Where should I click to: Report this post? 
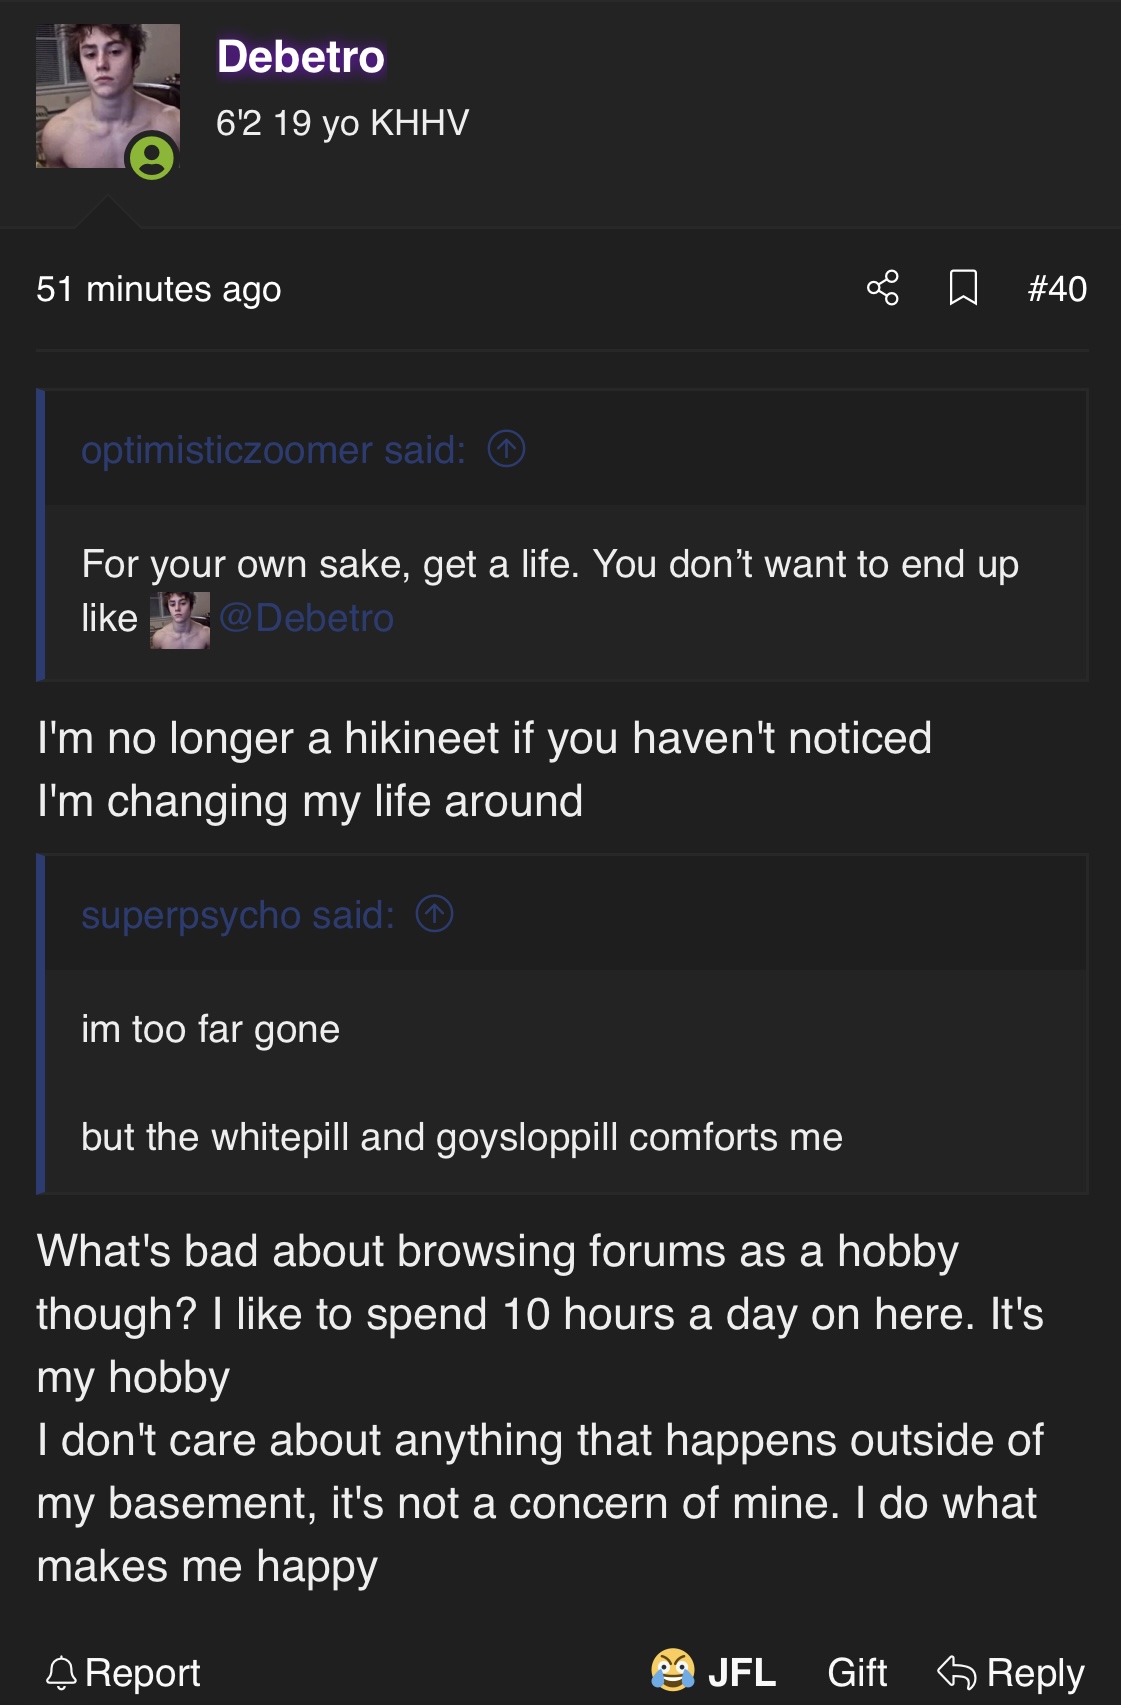[142, 1672]
